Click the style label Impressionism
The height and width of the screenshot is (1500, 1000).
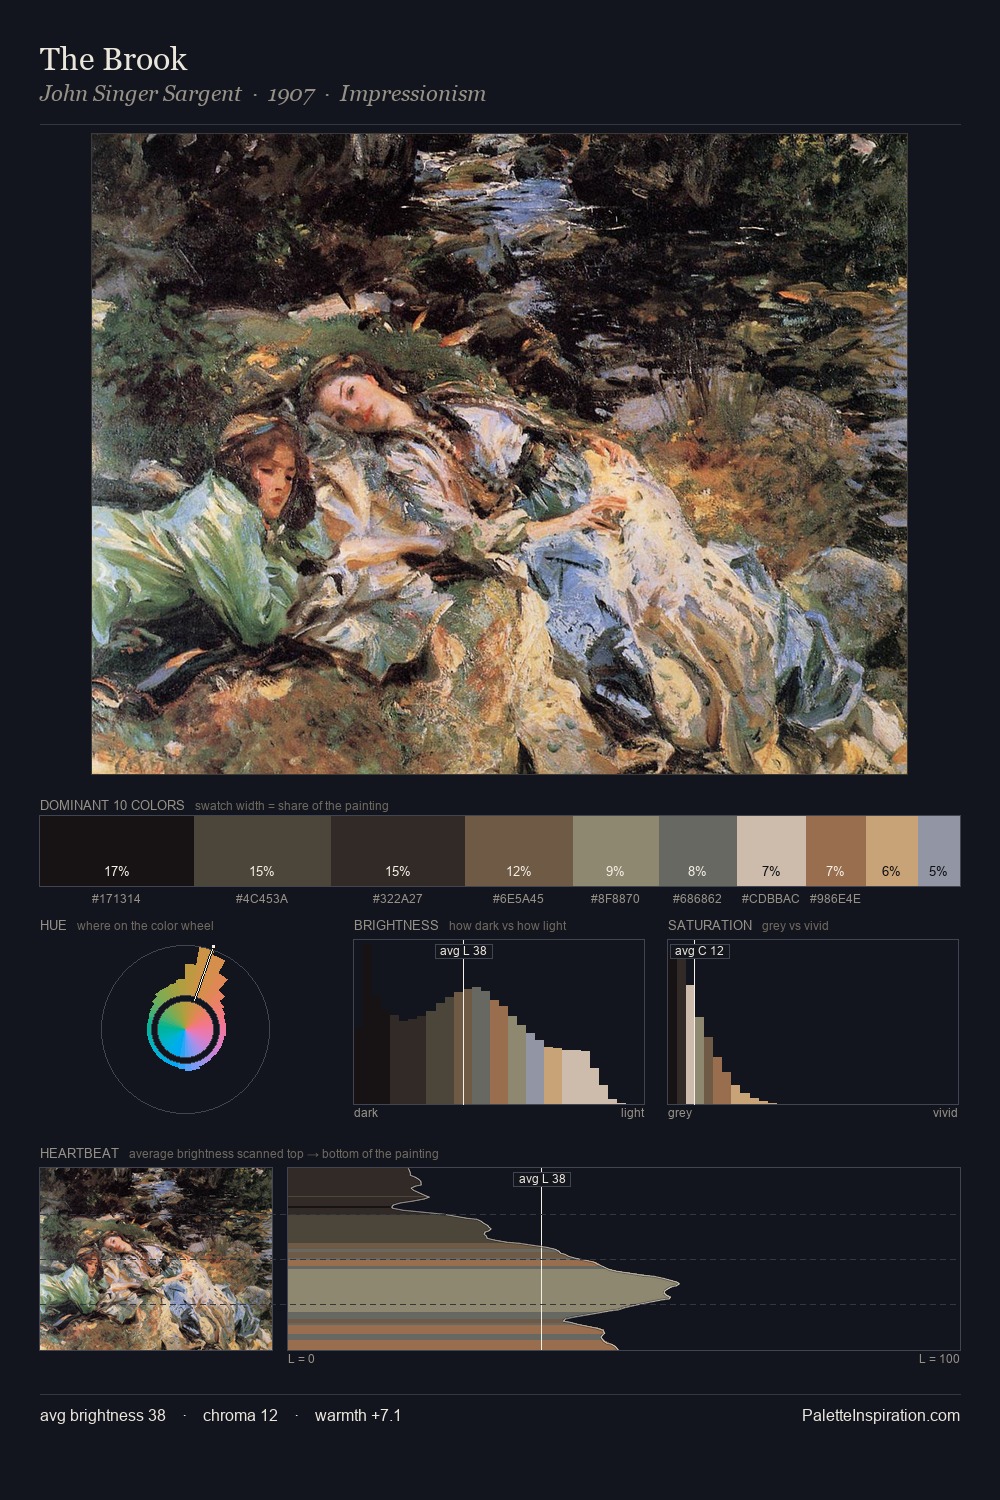[x=413, y=94]
